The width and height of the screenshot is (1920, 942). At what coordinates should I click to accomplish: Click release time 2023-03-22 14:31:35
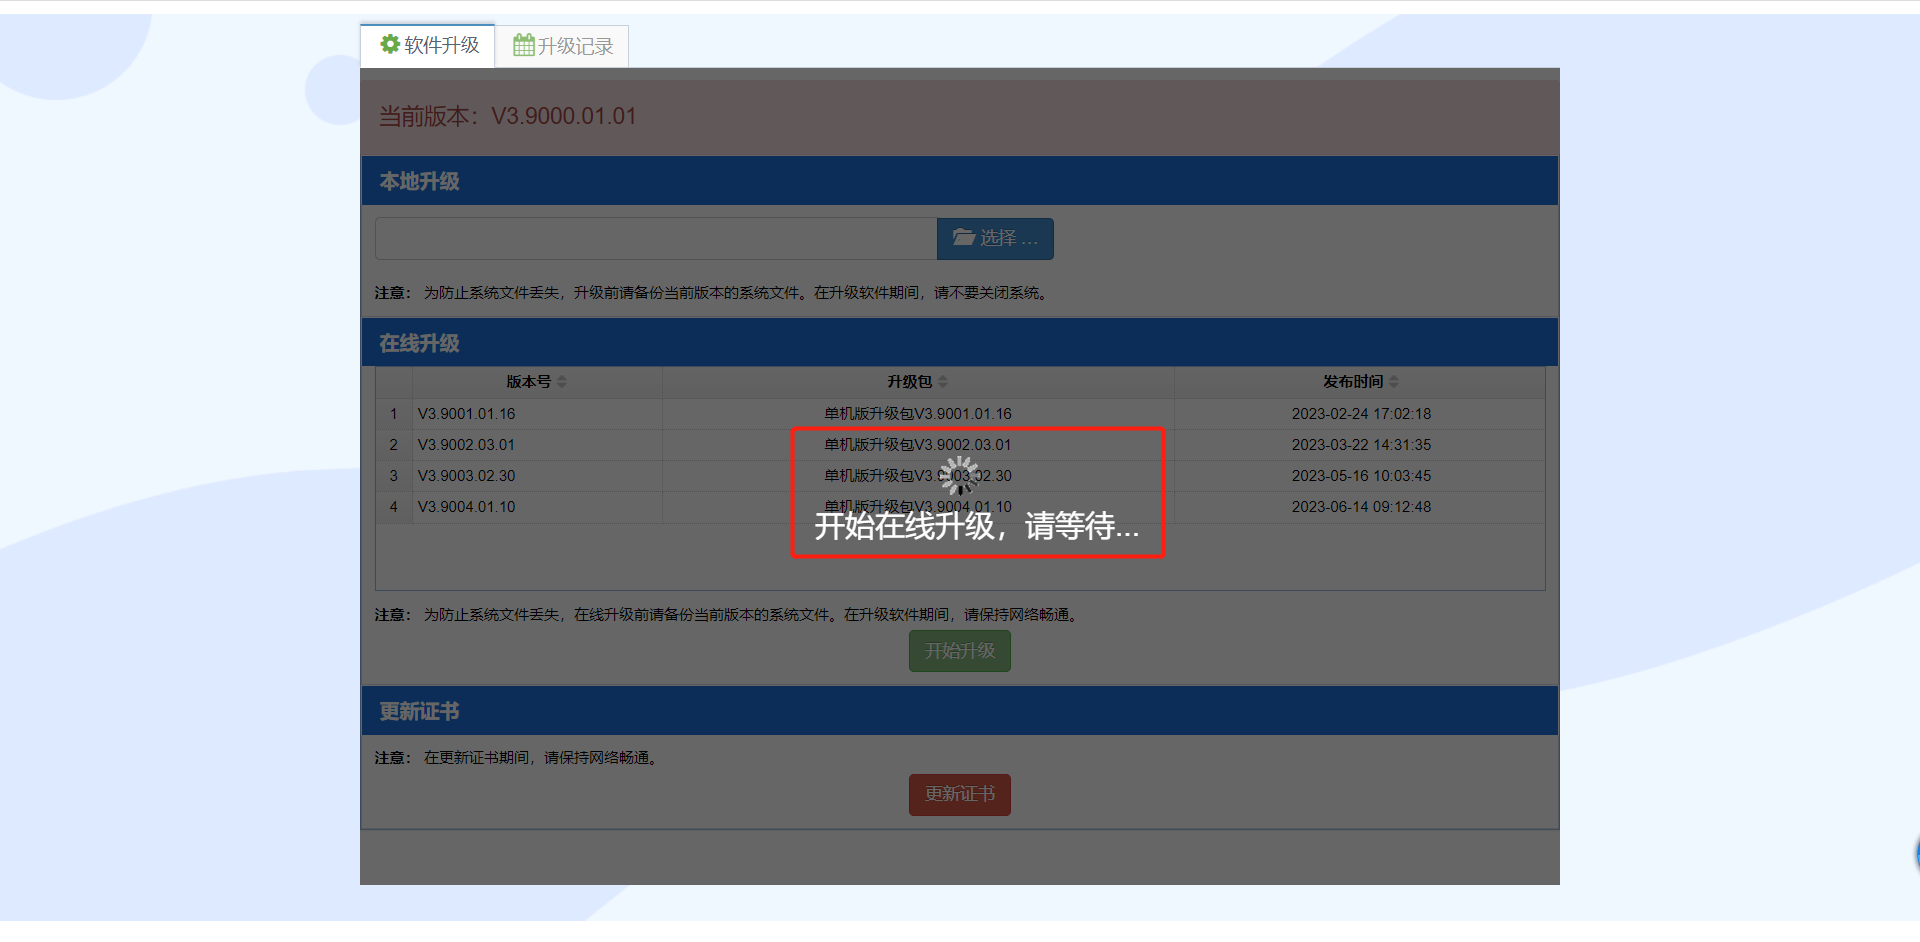coord(1361,445)
